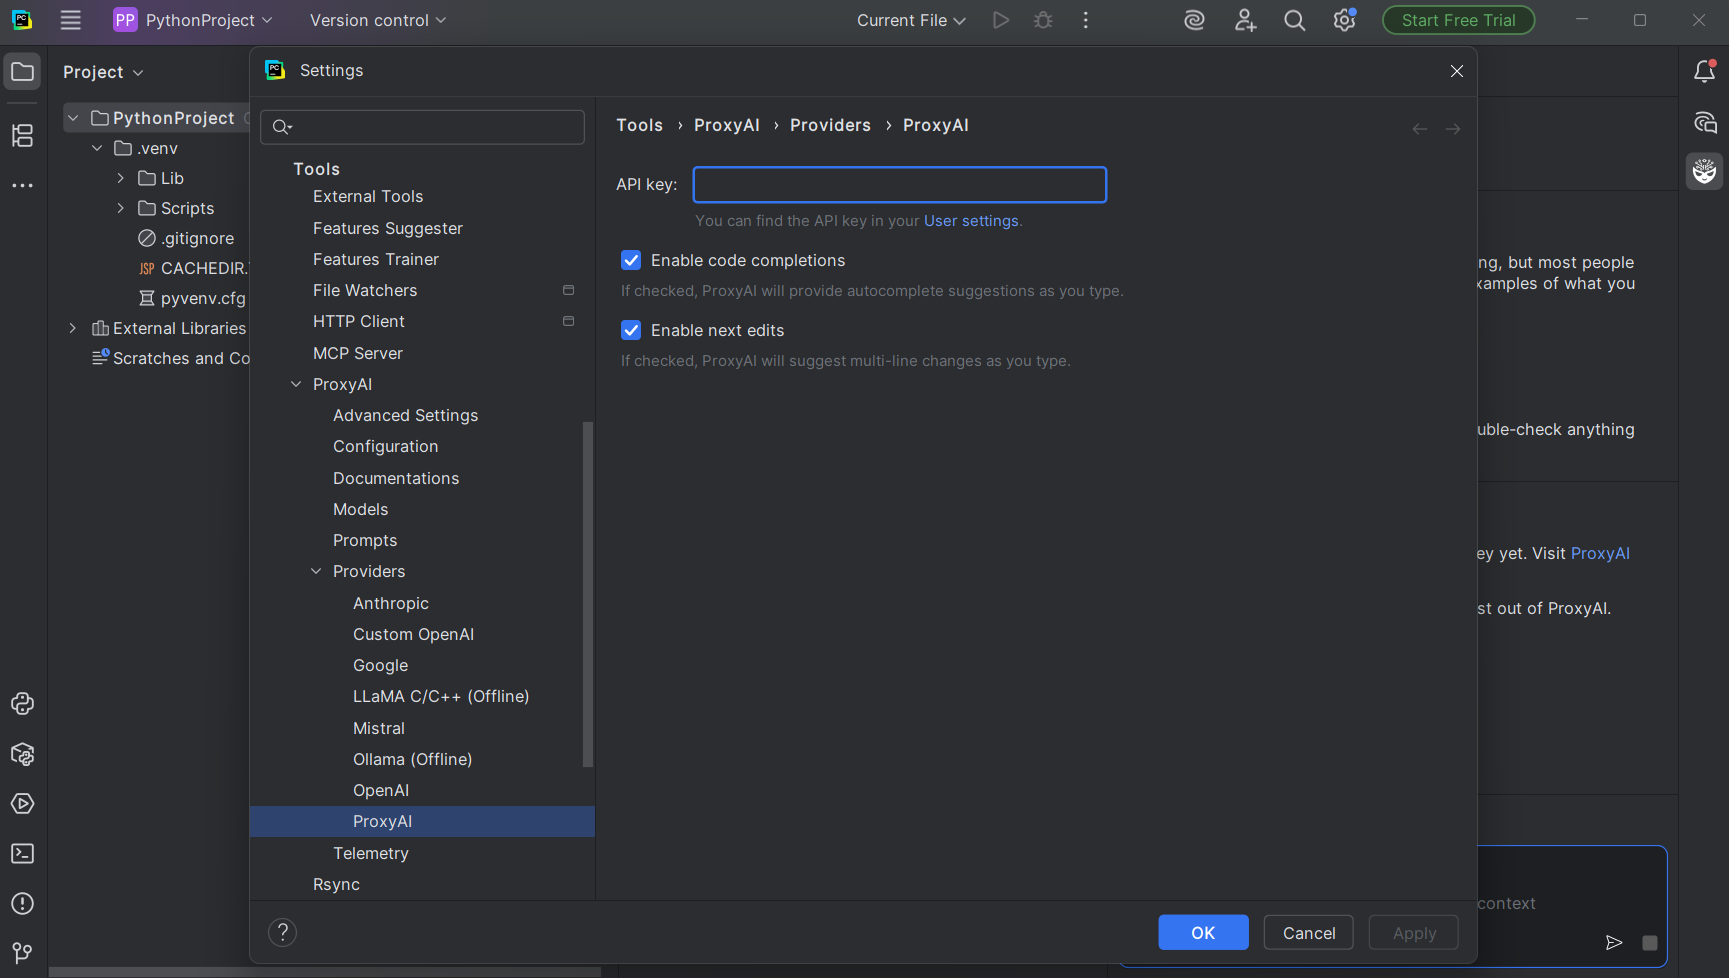Collapse the ProxyAI settings node
The image size is (1729, 978).
point(296,384)
